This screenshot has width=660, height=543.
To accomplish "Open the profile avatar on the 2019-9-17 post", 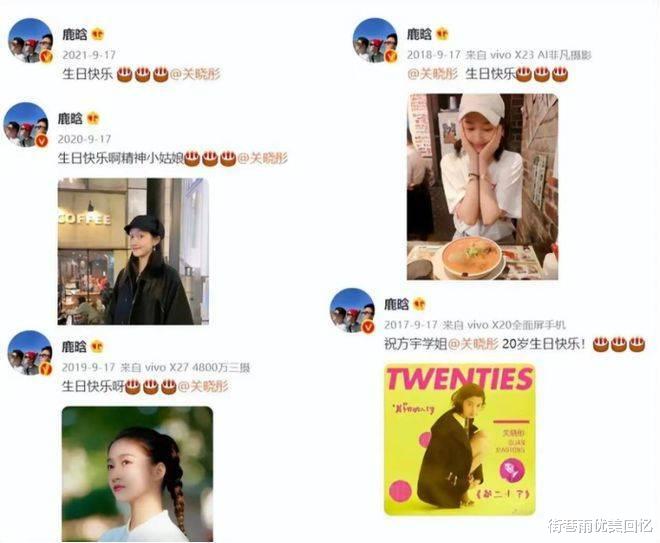I will (30, 353).
